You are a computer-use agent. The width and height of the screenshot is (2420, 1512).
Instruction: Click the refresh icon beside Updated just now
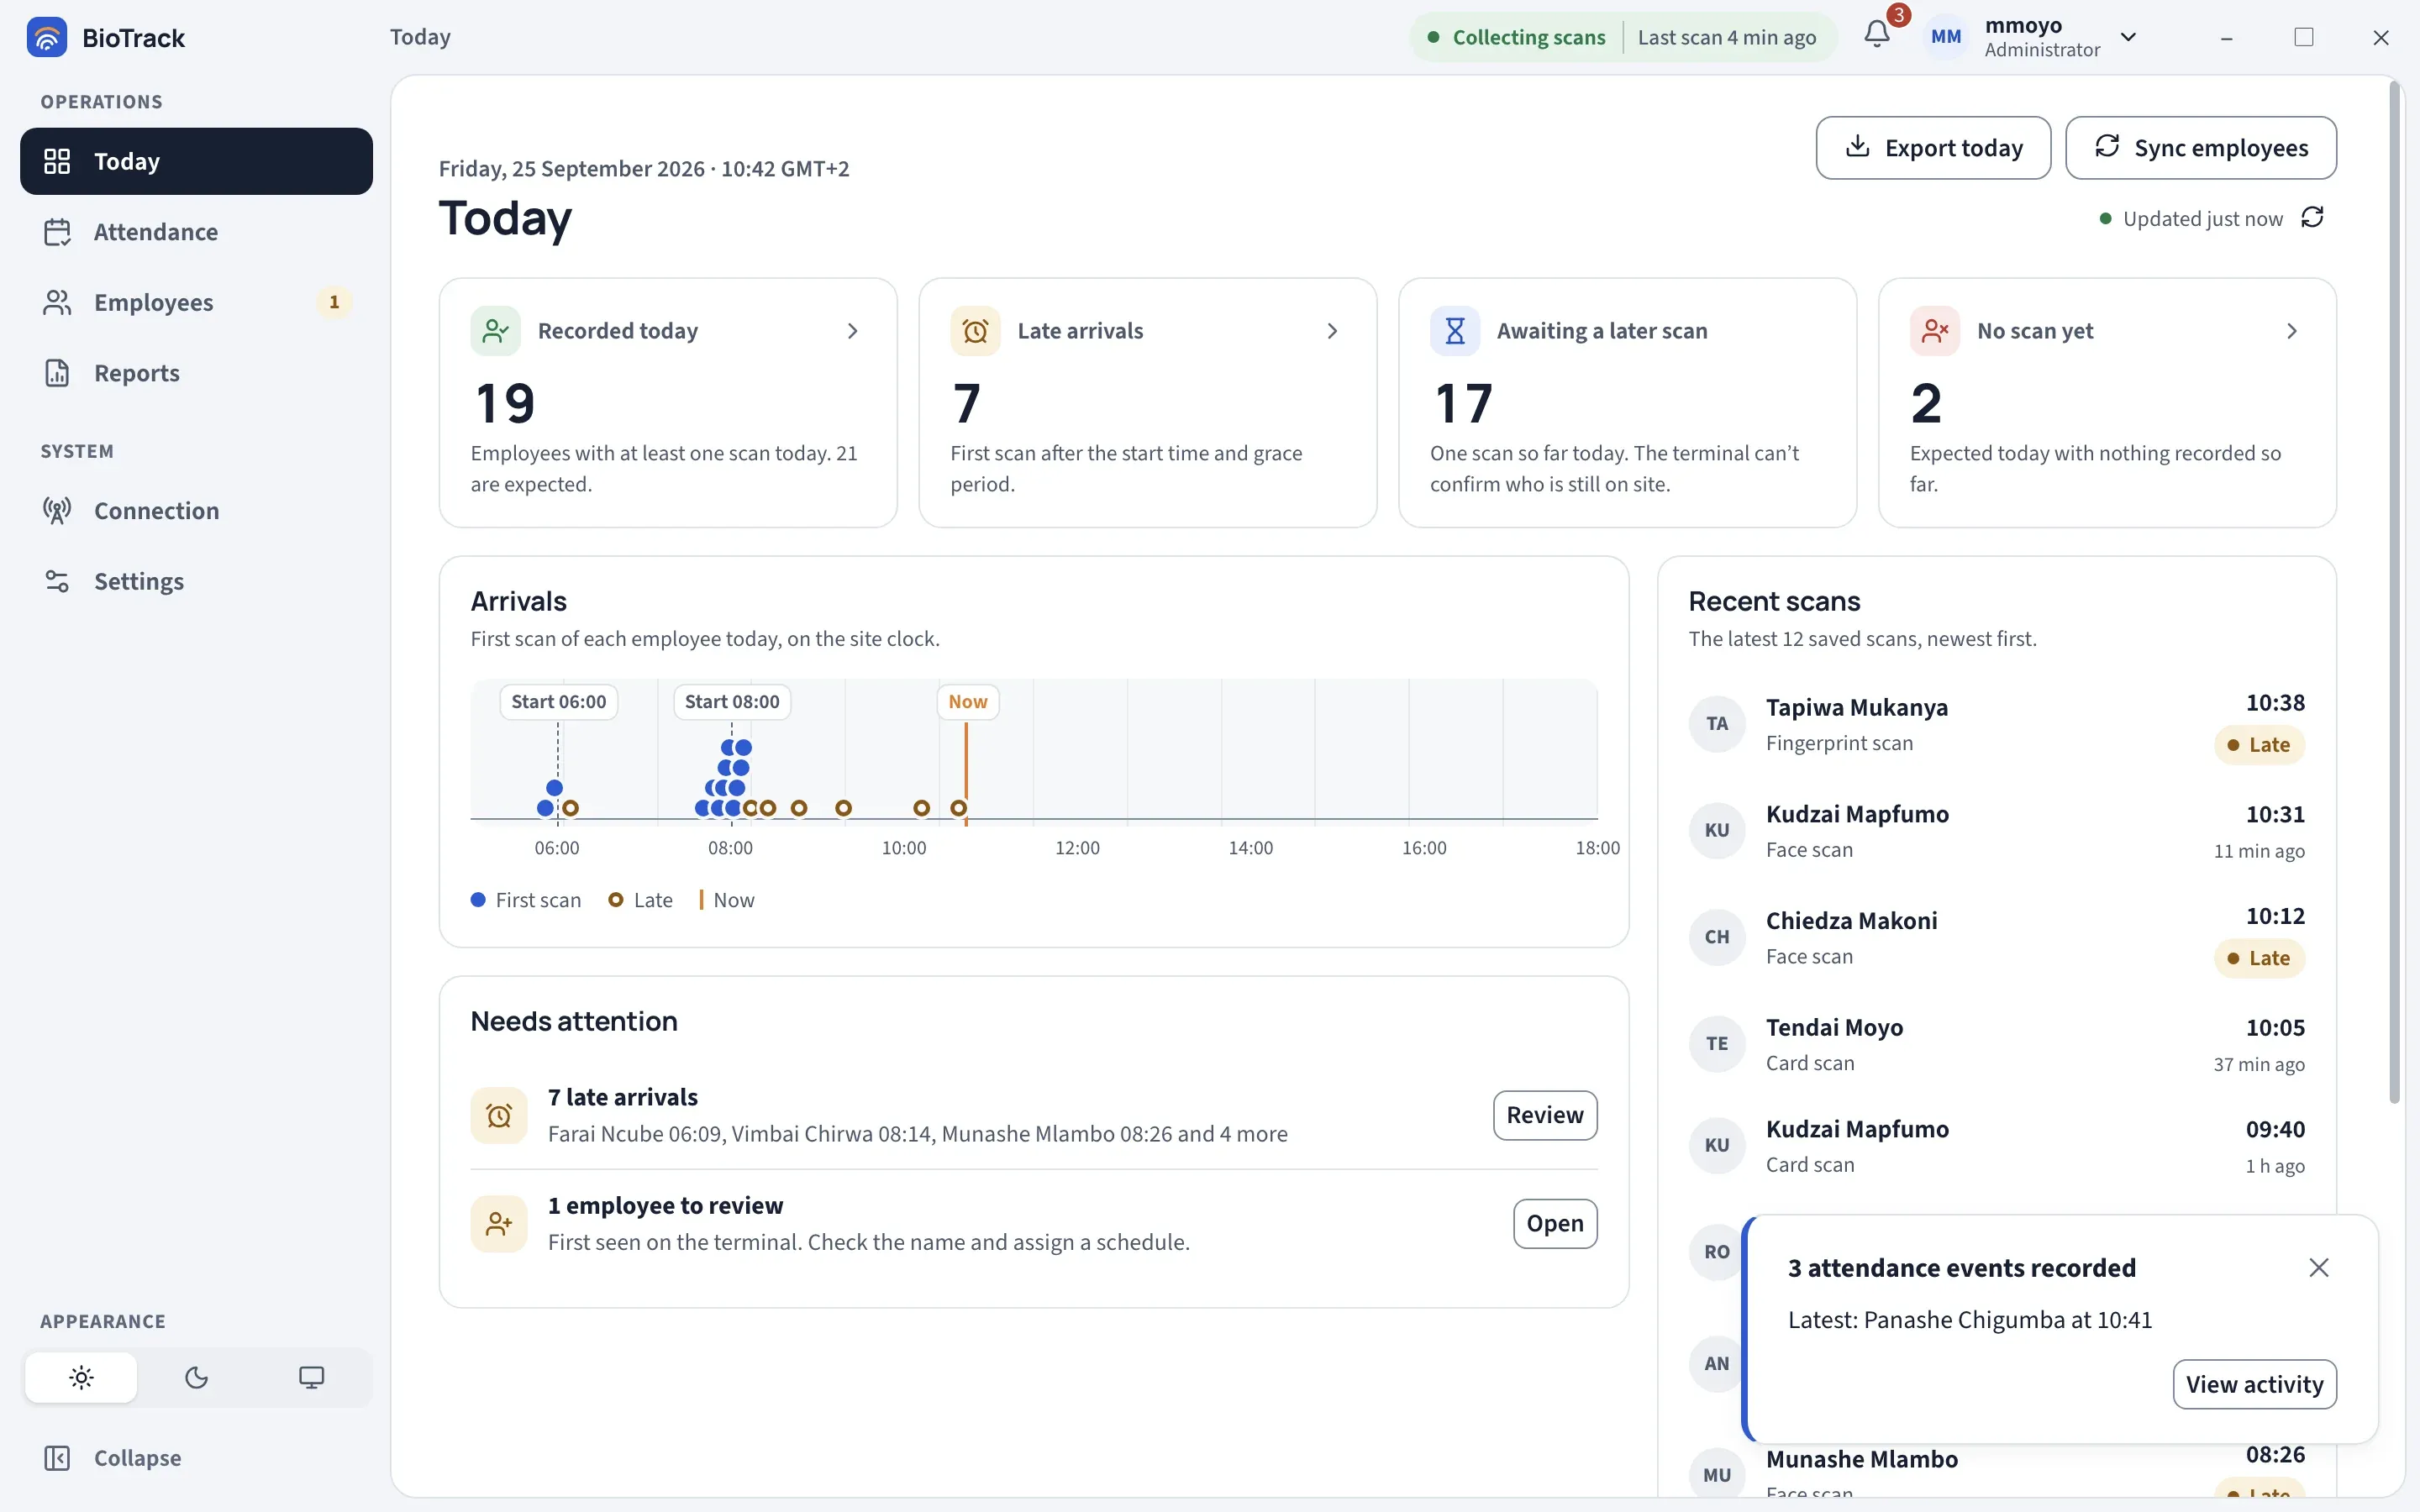pyautogui.click(x=2312, y=218)
